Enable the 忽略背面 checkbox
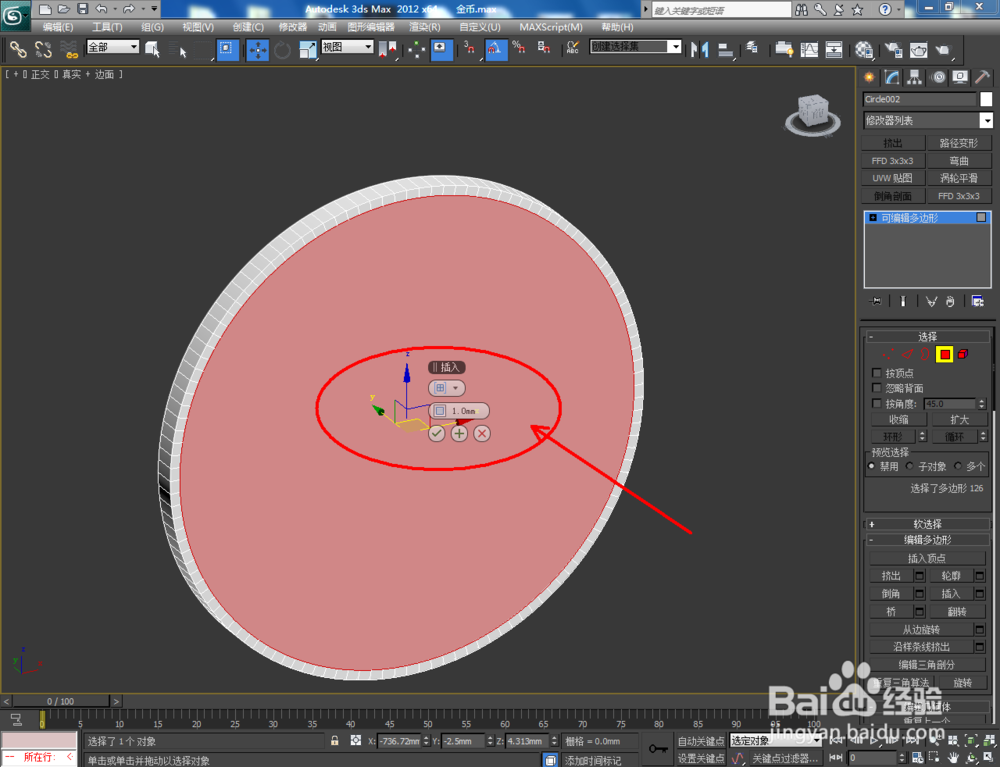 pos(876,388)
